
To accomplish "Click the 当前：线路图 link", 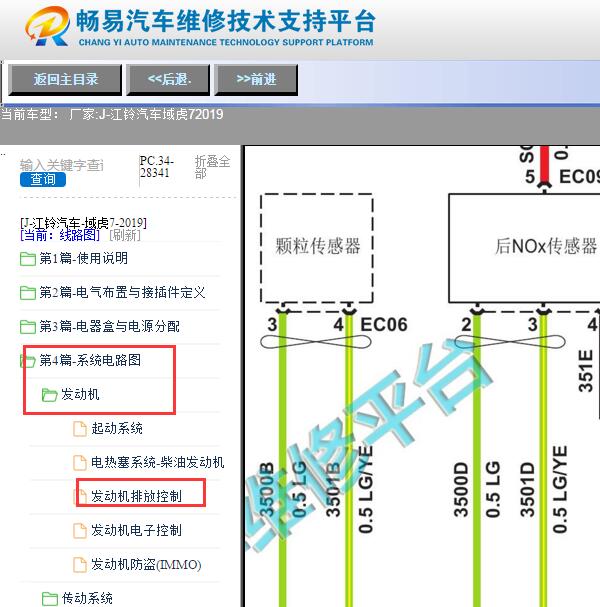I will (x=60, y=235).
